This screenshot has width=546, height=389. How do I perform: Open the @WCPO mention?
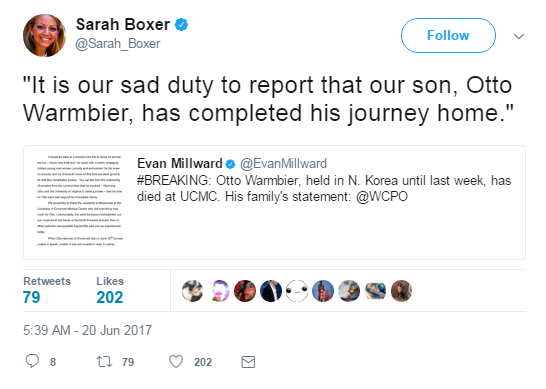pos(382,197)
